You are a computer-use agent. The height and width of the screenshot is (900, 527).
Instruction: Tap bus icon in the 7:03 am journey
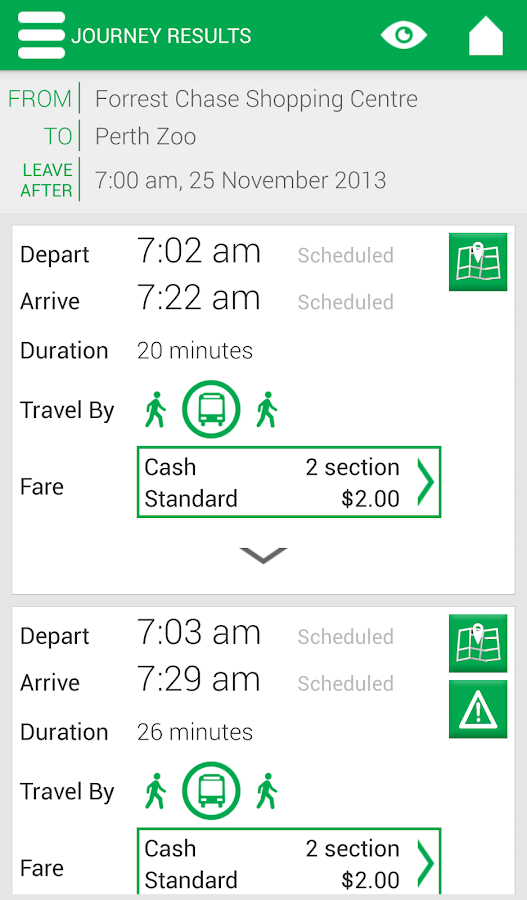211,791
